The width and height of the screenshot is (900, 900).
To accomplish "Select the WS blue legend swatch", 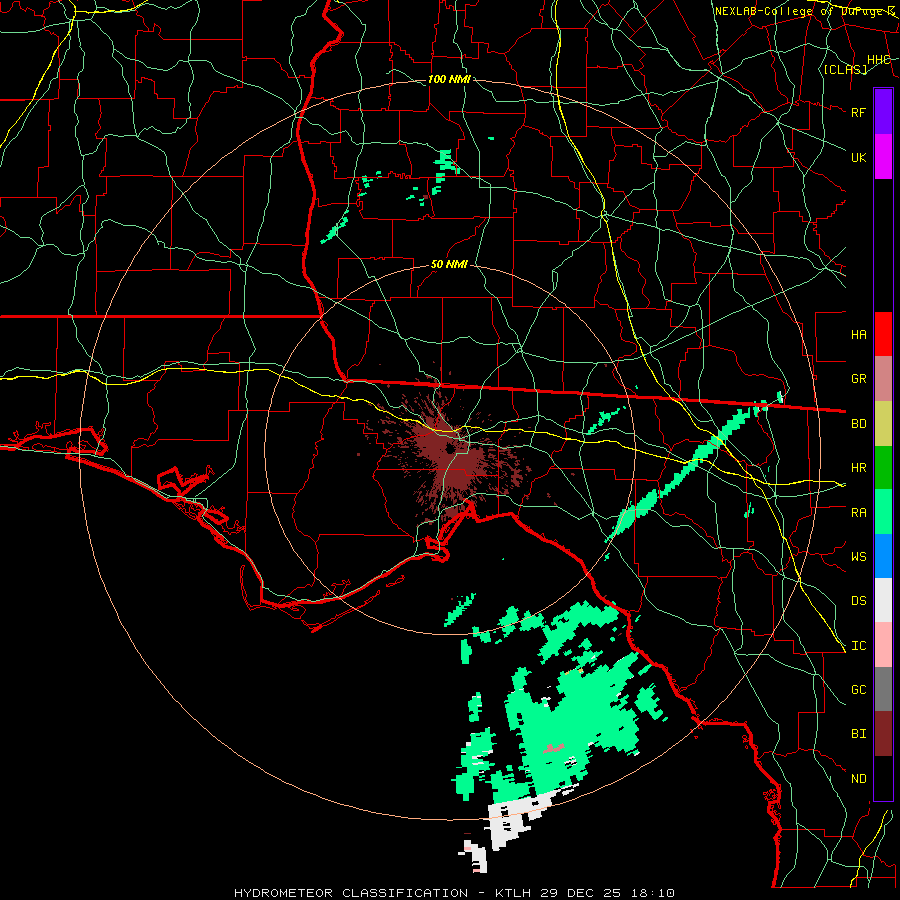I will (883, 556).
